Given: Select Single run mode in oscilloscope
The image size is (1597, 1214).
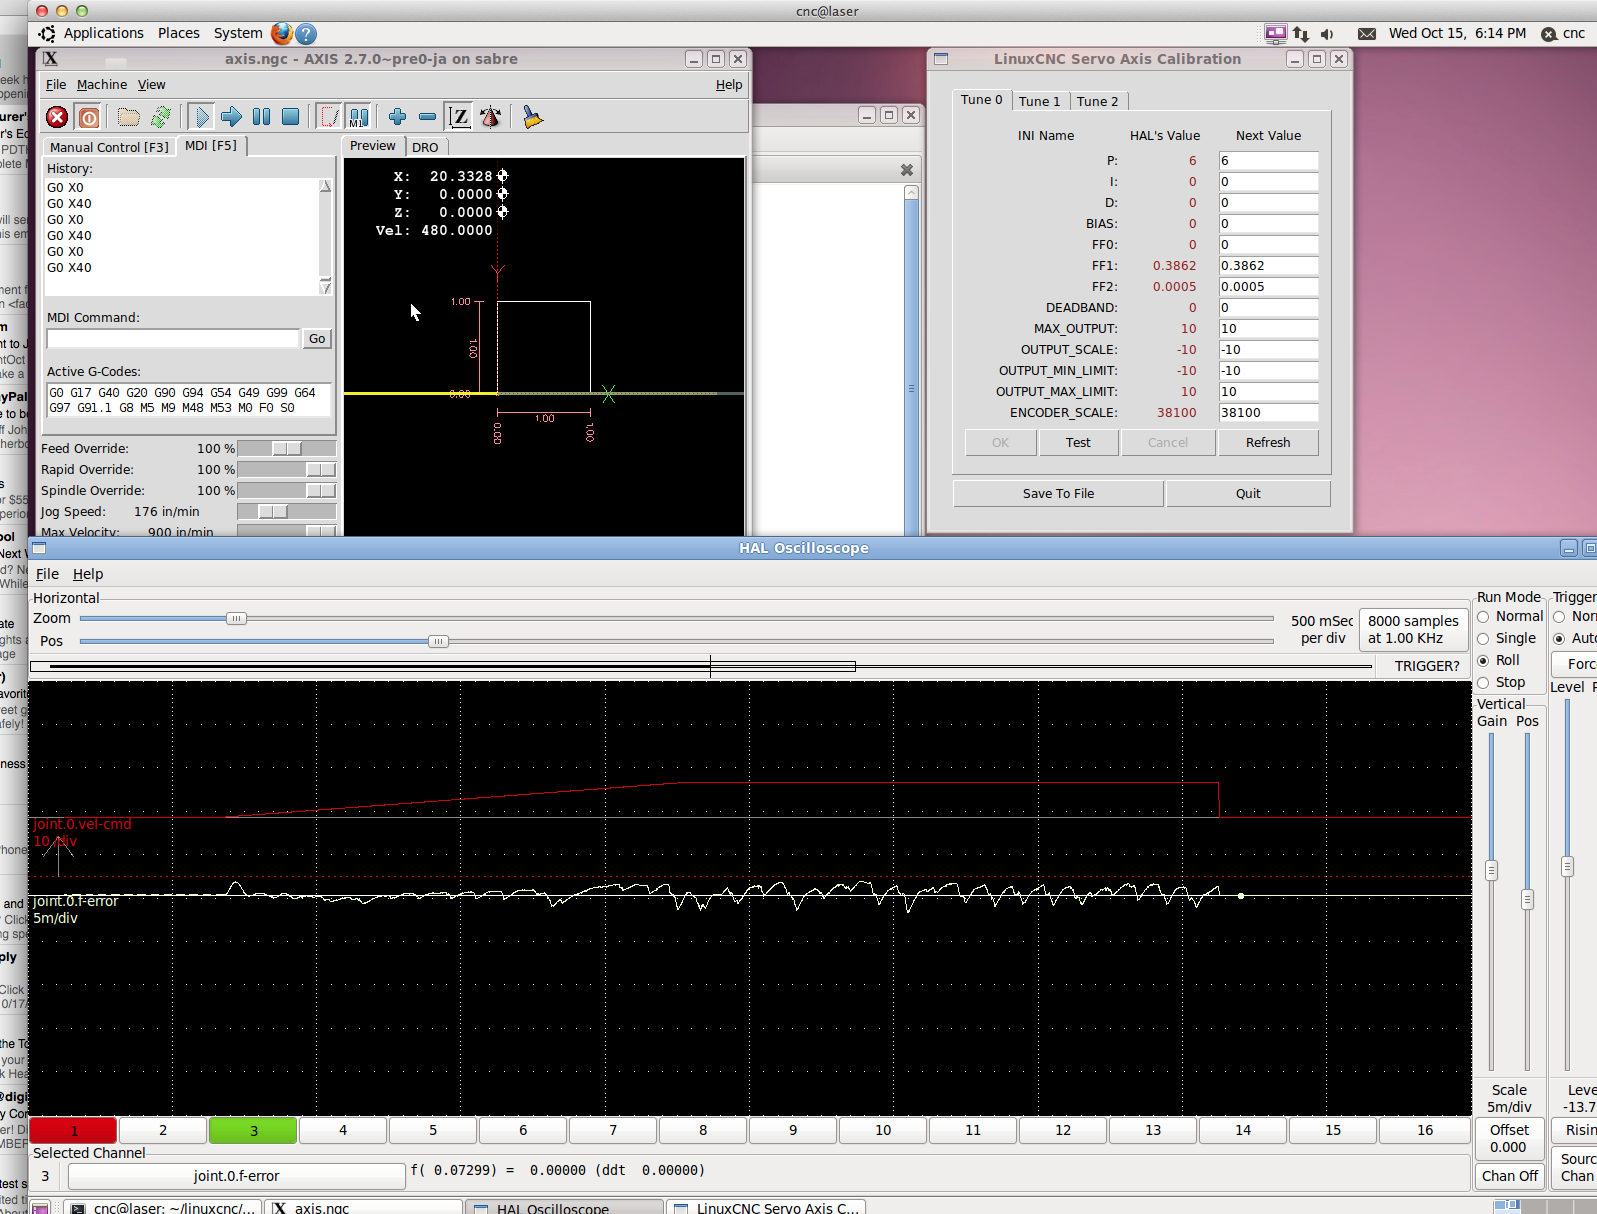Looking at the screenshot, I should [x=1506, y=639].
